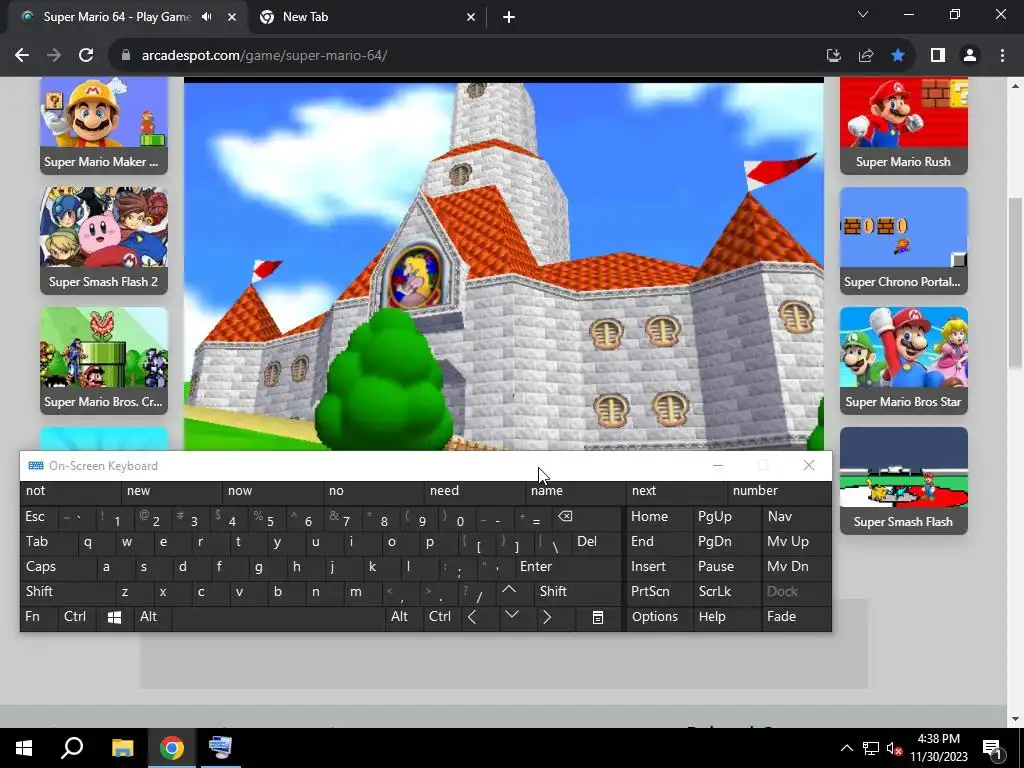Image resolution: width=1024 pixels, height=768 pixels.
Task: Open taskbar search magnifier
Action: tap(72, 748)
